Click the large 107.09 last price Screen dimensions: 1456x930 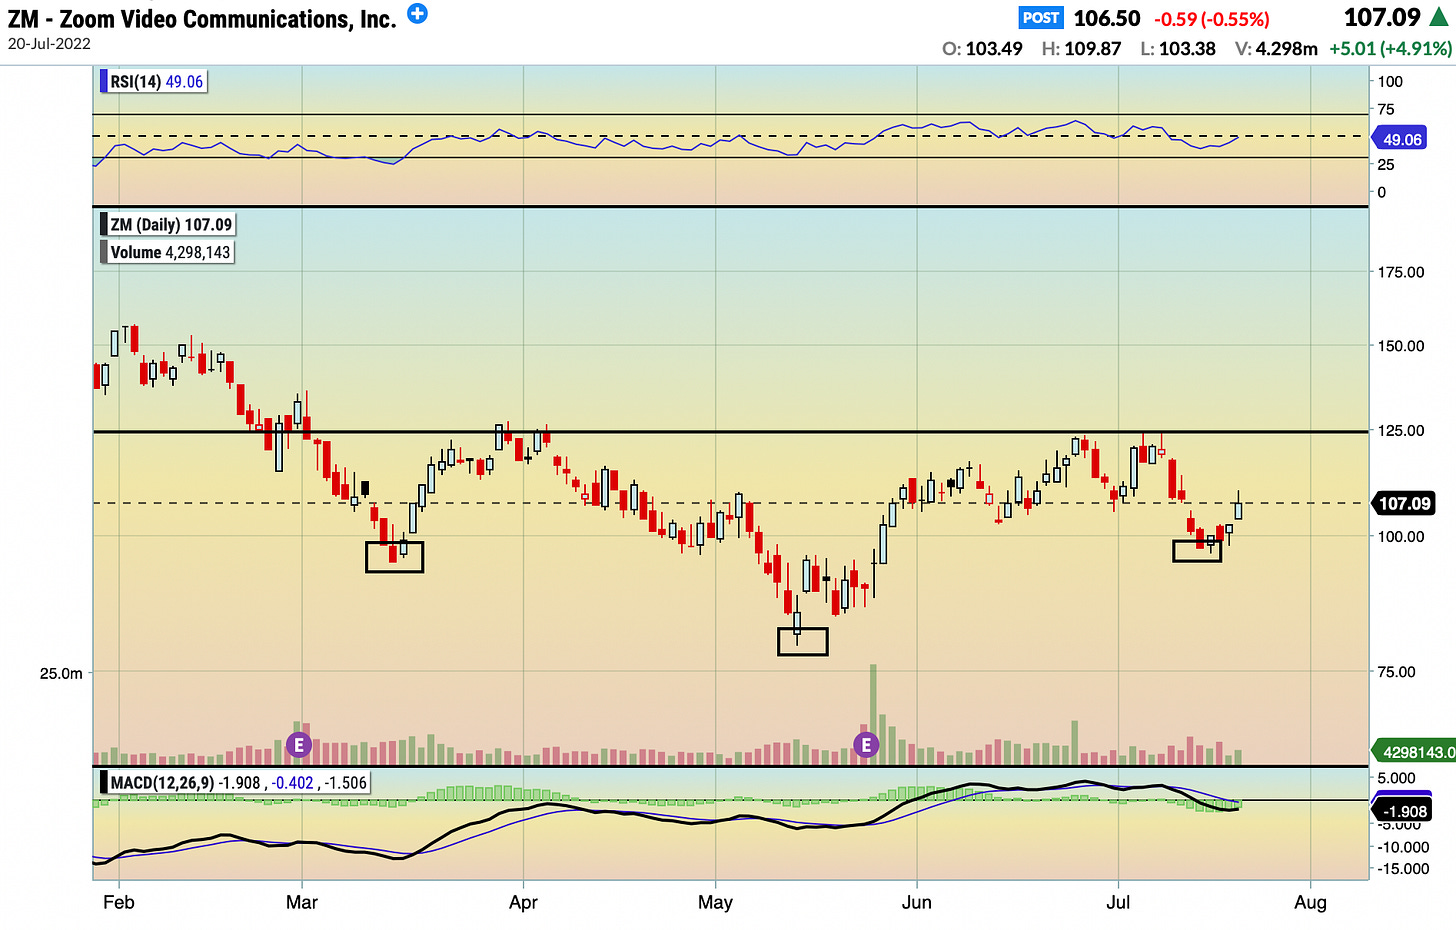tap(1382, 17)
